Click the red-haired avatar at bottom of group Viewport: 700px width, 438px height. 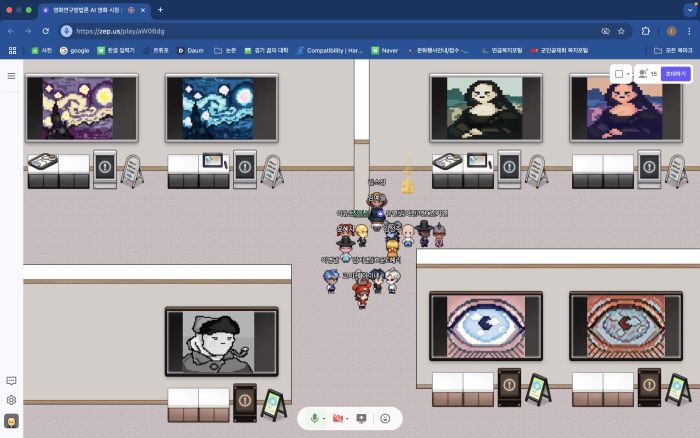point(362,296)
